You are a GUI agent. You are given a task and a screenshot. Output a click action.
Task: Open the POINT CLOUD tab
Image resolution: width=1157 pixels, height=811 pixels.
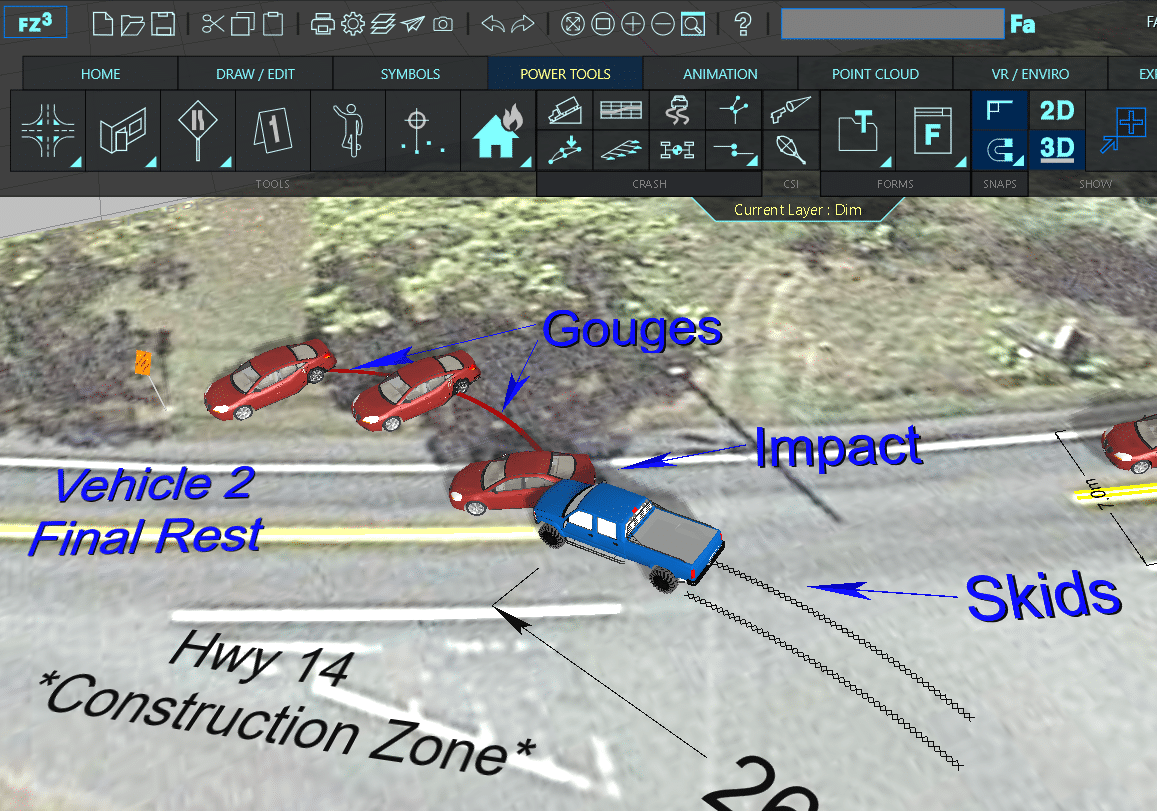click(875, 74)
